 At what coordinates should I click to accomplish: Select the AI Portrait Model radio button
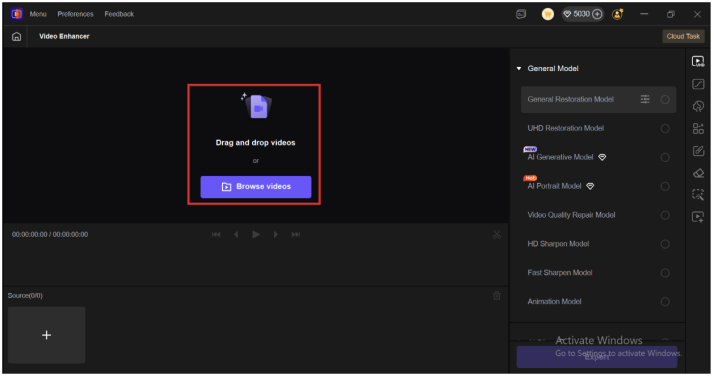pos(665,186)
